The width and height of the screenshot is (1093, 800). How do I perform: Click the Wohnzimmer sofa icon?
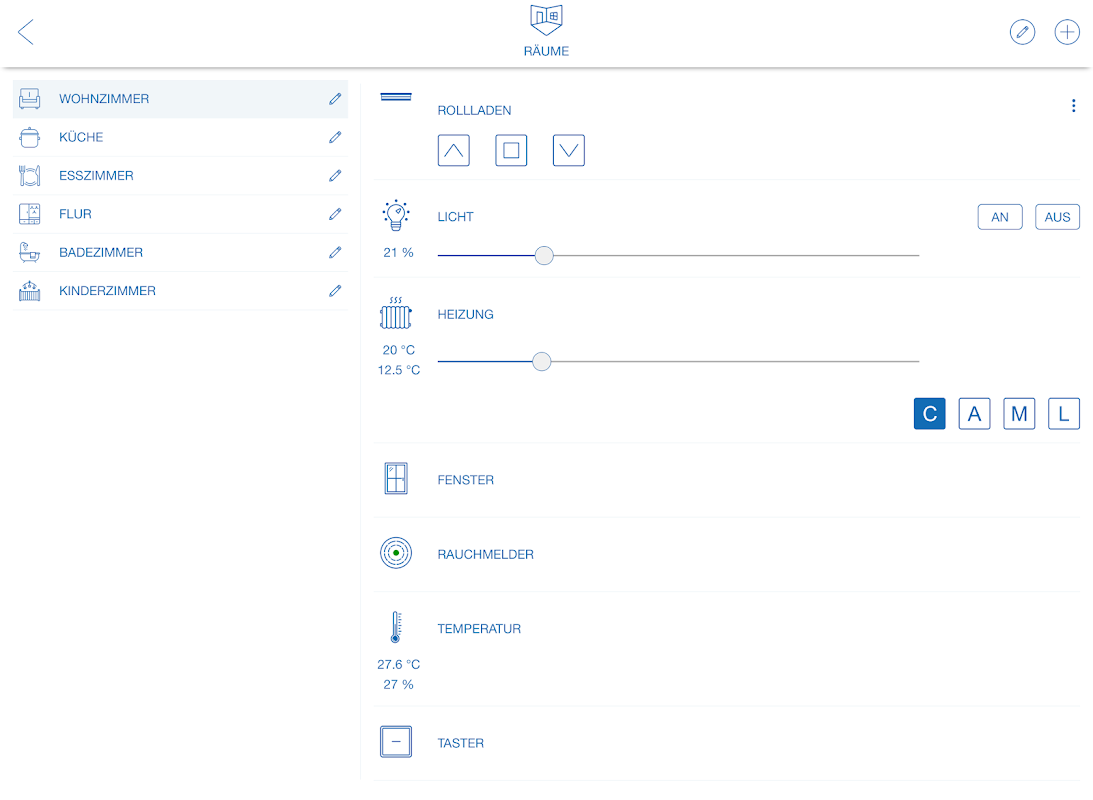coord(29,99)
